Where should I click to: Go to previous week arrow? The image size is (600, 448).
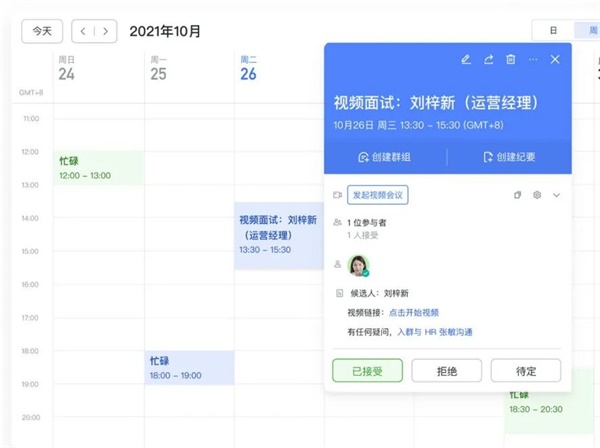(x=84, y=31)
